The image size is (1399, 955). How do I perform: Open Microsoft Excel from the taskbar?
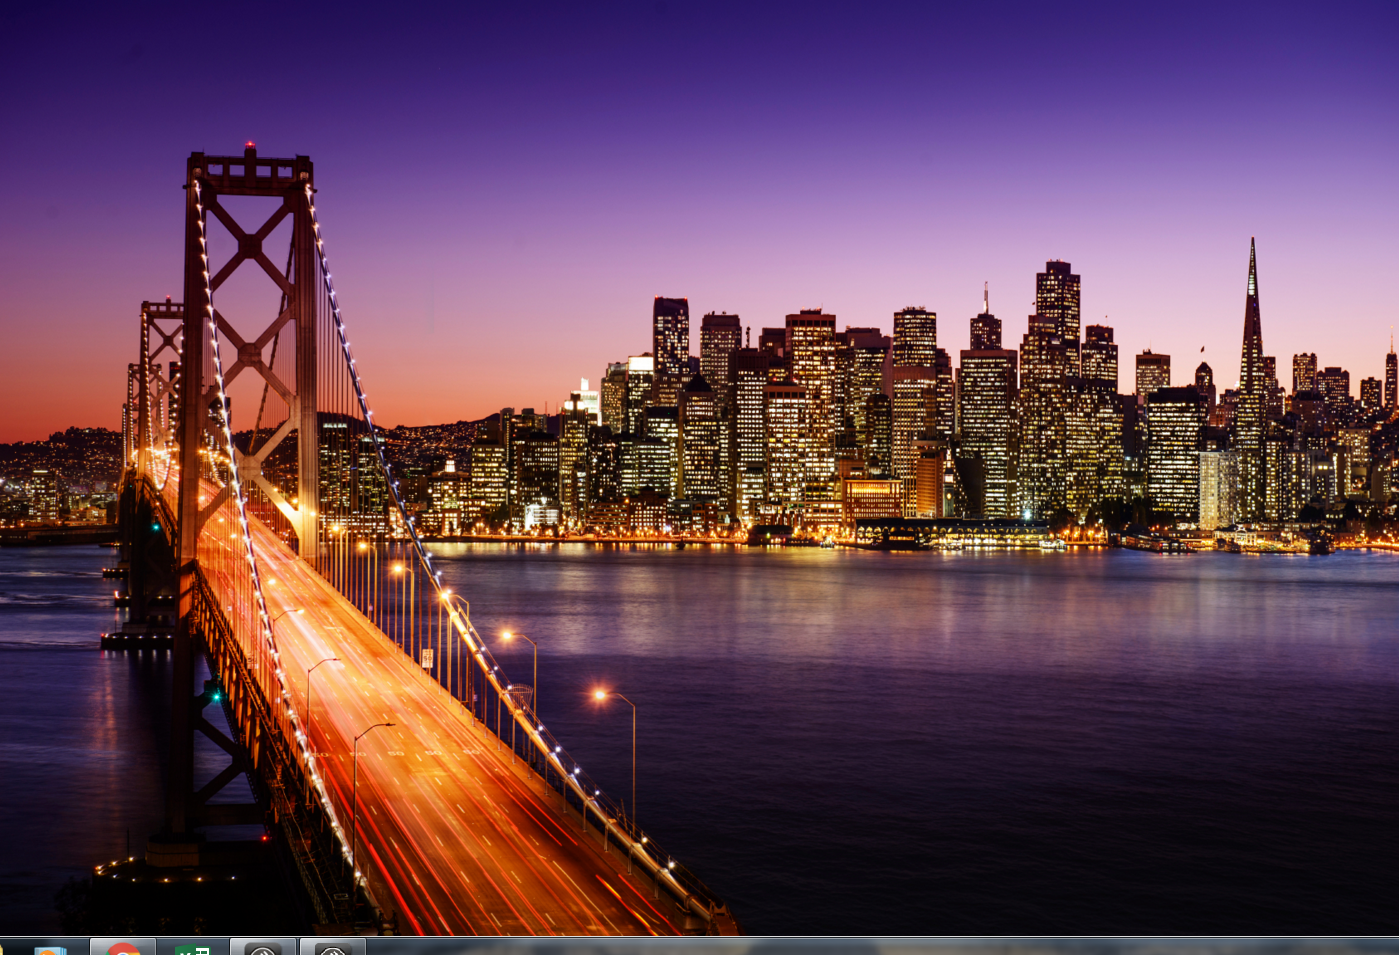point(192,947)
